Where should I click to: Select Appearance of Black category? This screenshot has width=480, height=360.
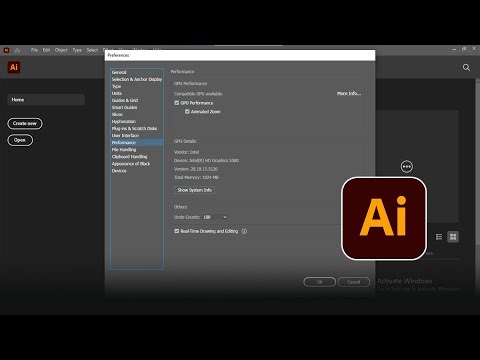tap(137, 163)
